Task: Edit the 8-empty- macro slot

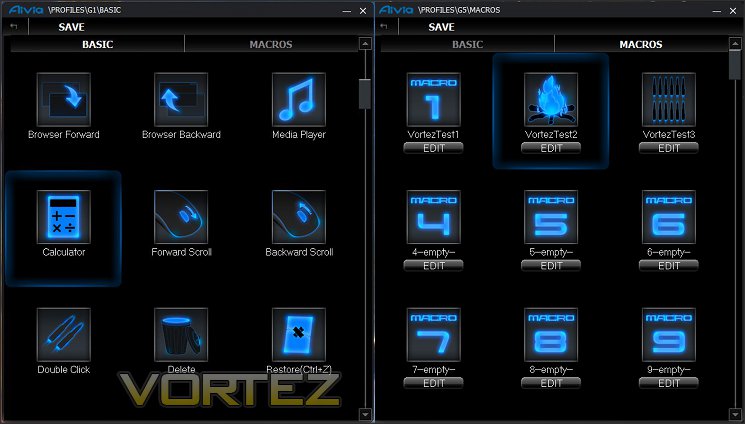Action: pyautogui.click(x=551, y=383)
